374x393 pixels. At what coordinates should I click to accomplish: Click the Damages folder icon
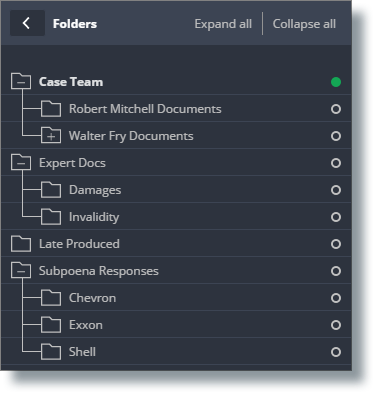(51, 189)
